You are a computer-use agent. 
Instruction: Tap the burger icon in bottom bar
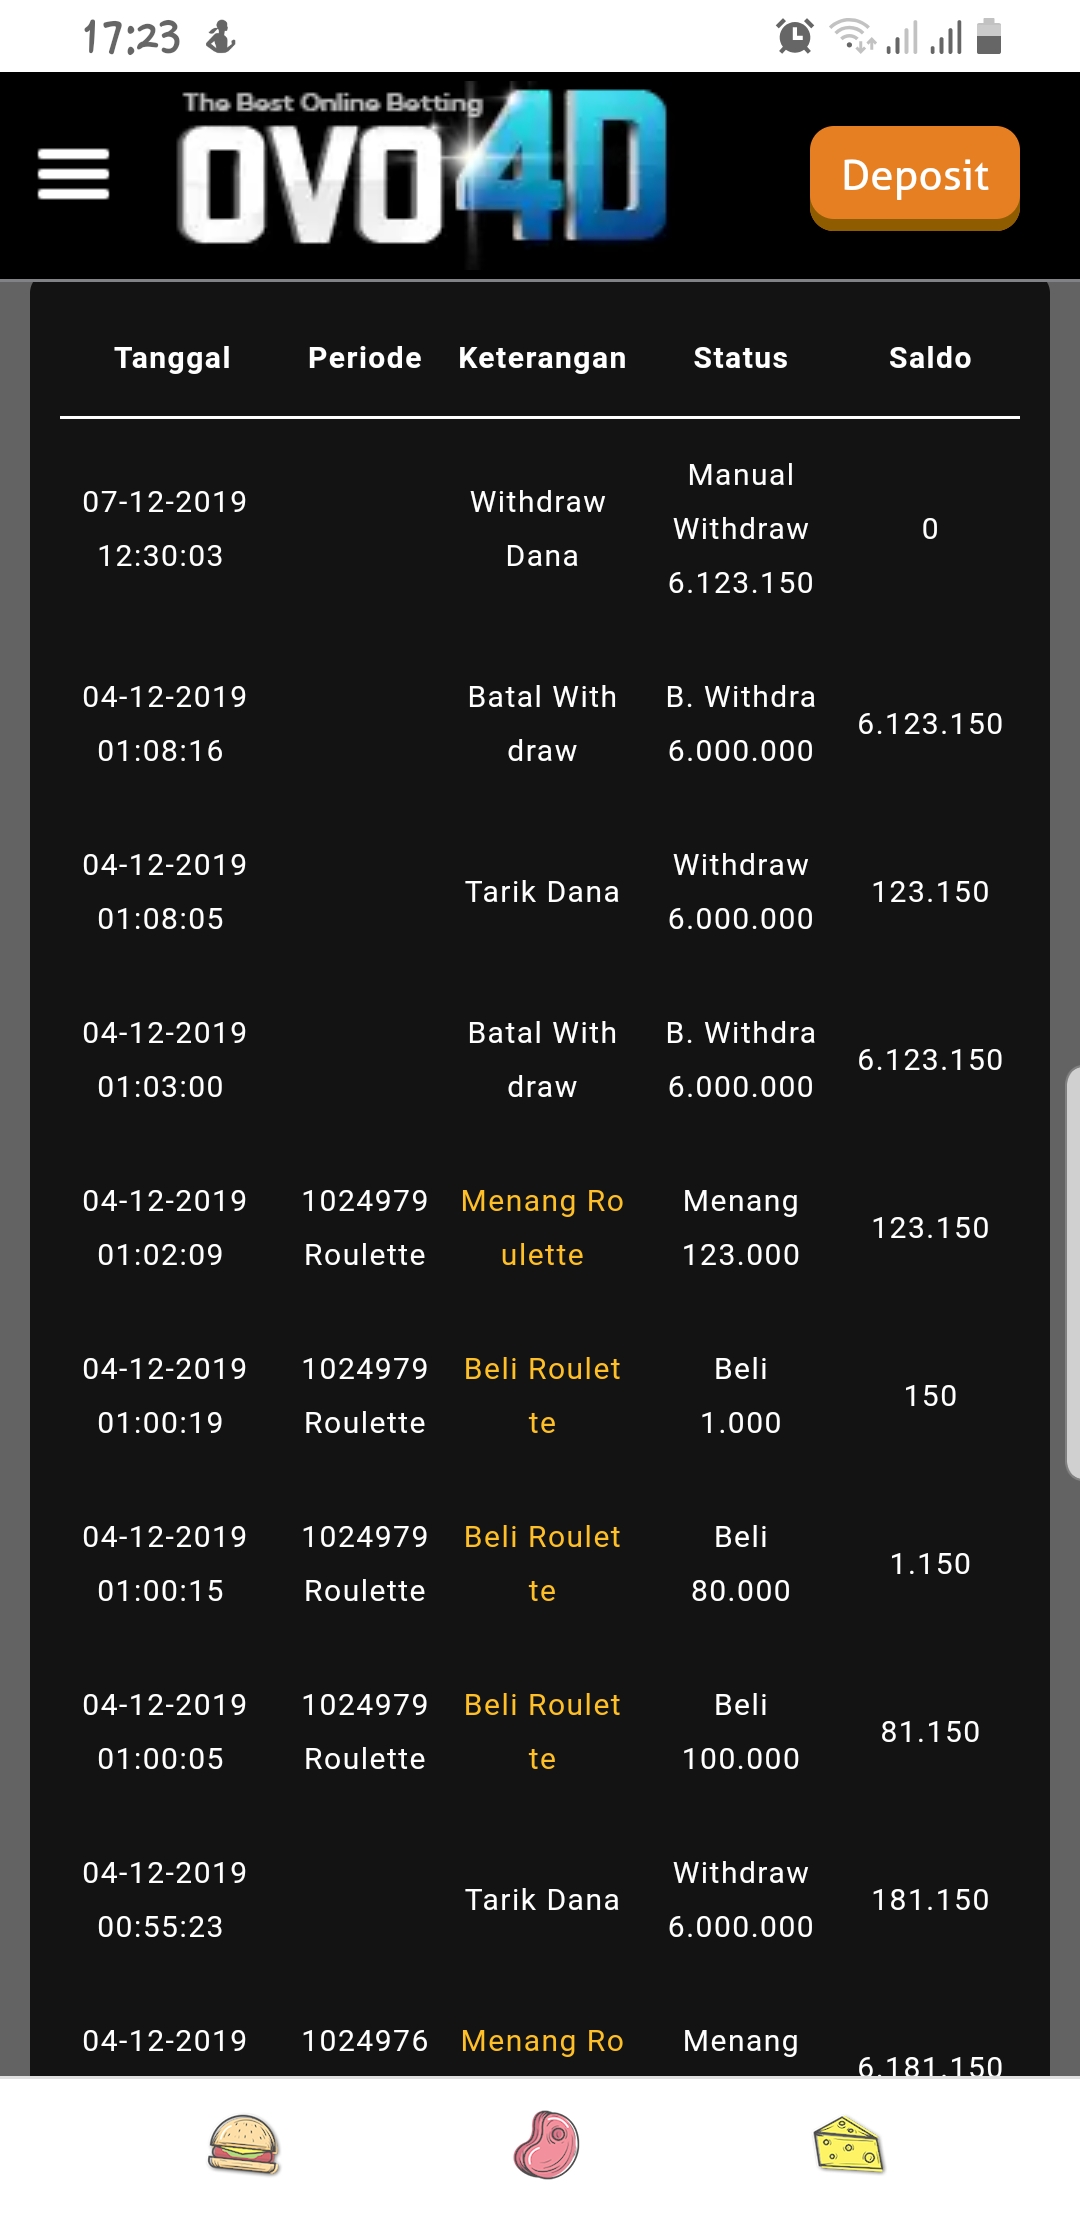(243, 2145)
